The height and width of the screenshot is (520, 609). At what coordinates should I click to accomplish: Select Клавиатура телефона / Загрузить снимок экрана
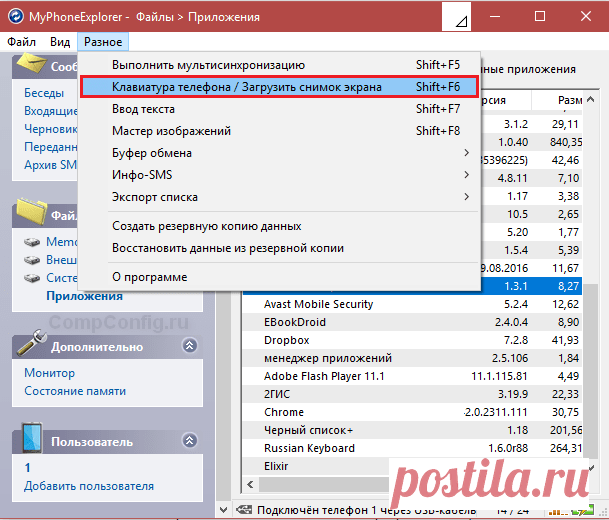point(279,87)
